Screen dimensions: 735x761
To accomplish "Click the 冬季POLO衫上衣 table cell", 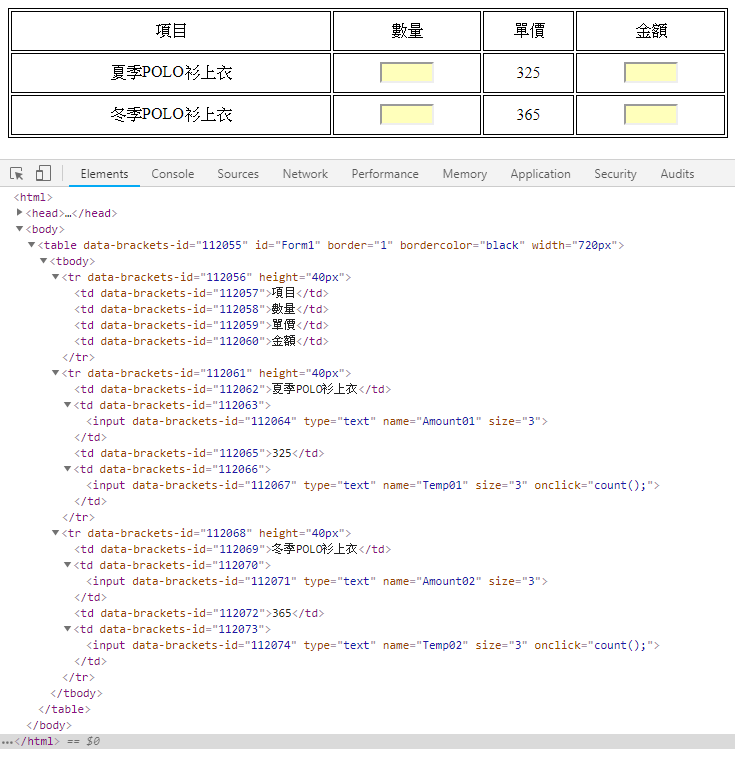I will 171,115.
